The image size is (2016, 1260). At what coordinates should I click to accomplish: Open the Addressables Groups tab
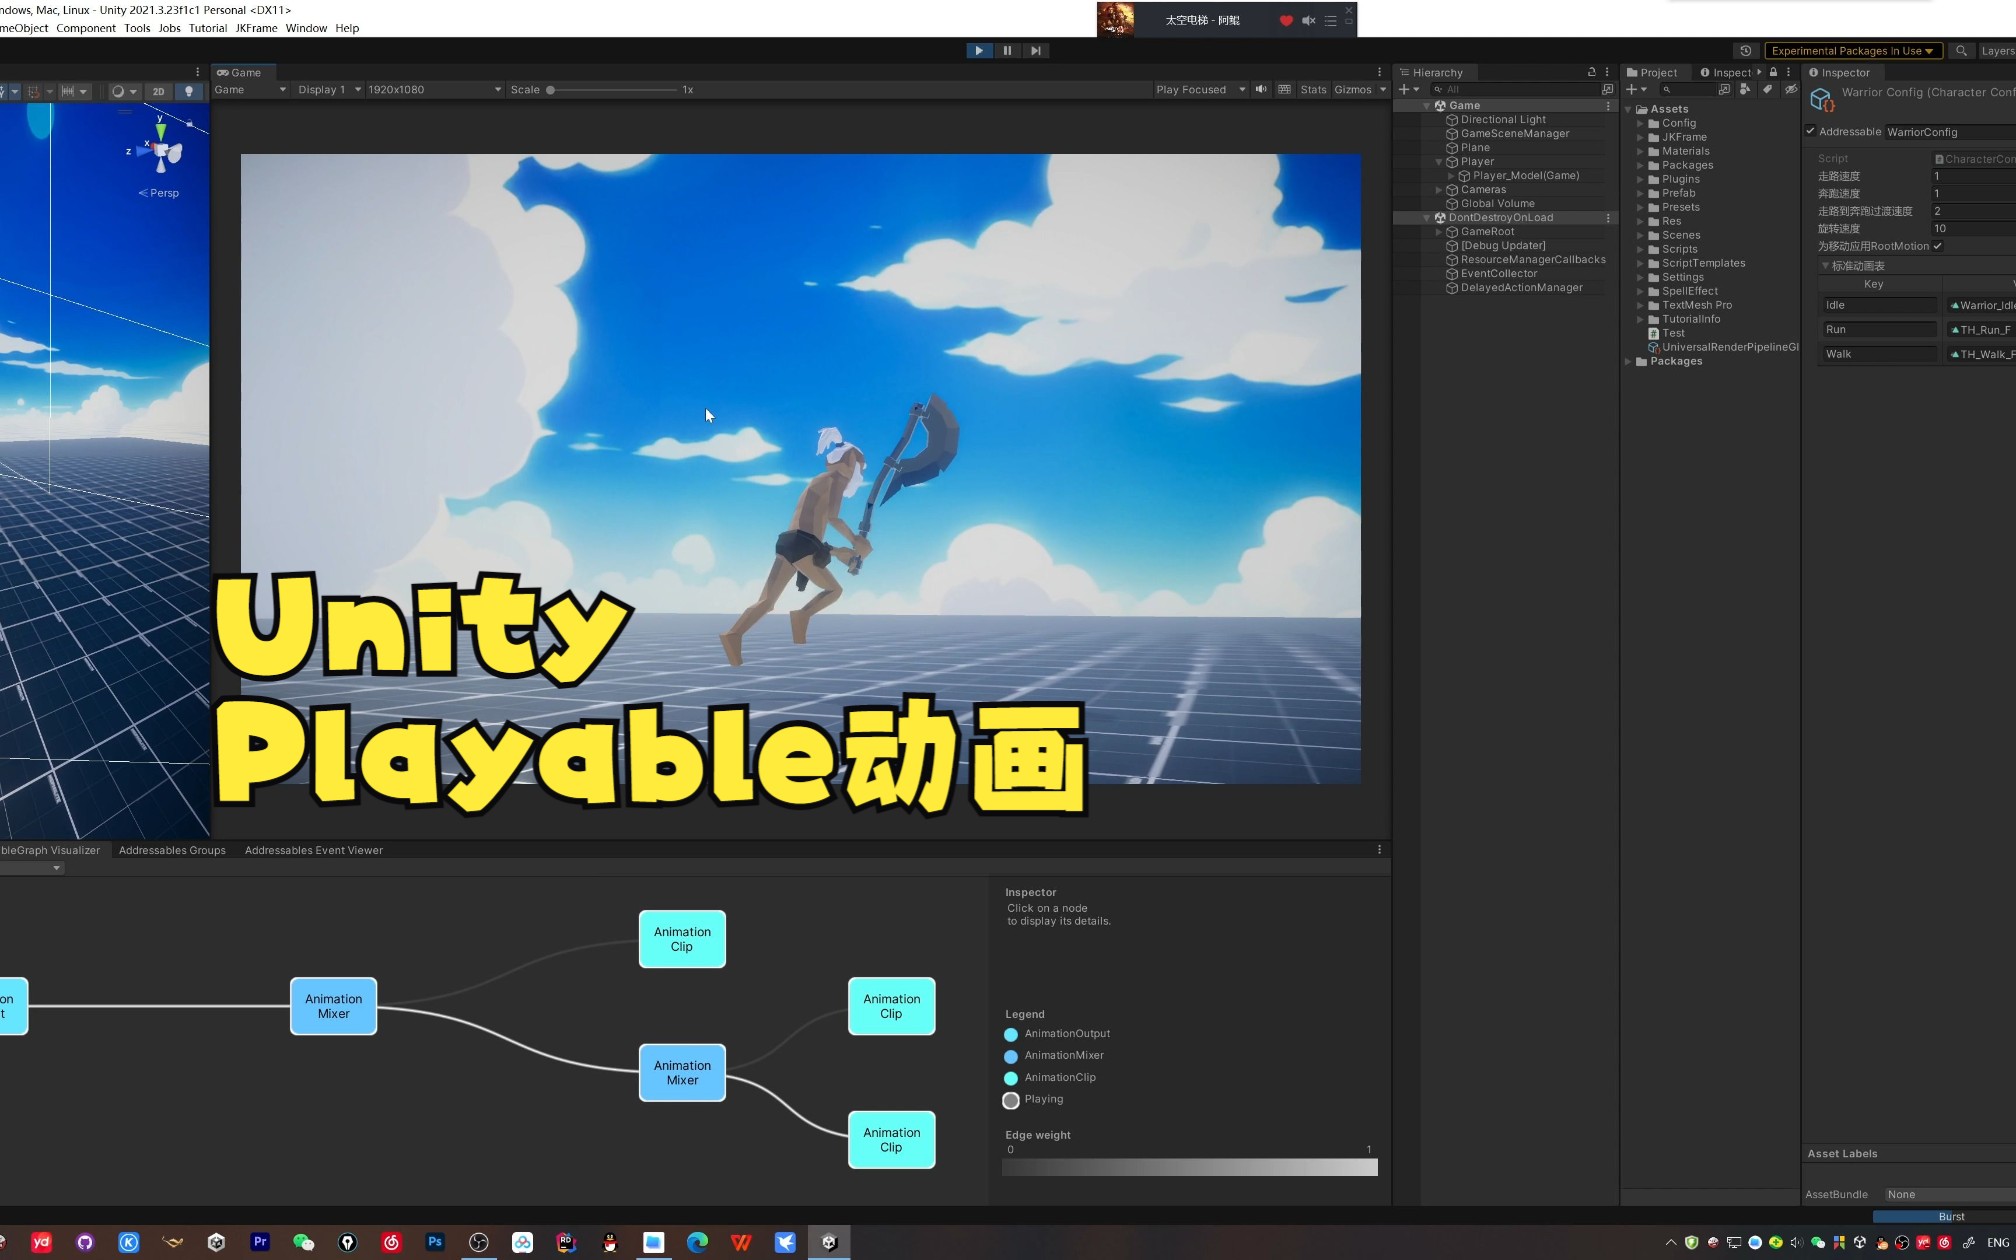tap(172, 850)
